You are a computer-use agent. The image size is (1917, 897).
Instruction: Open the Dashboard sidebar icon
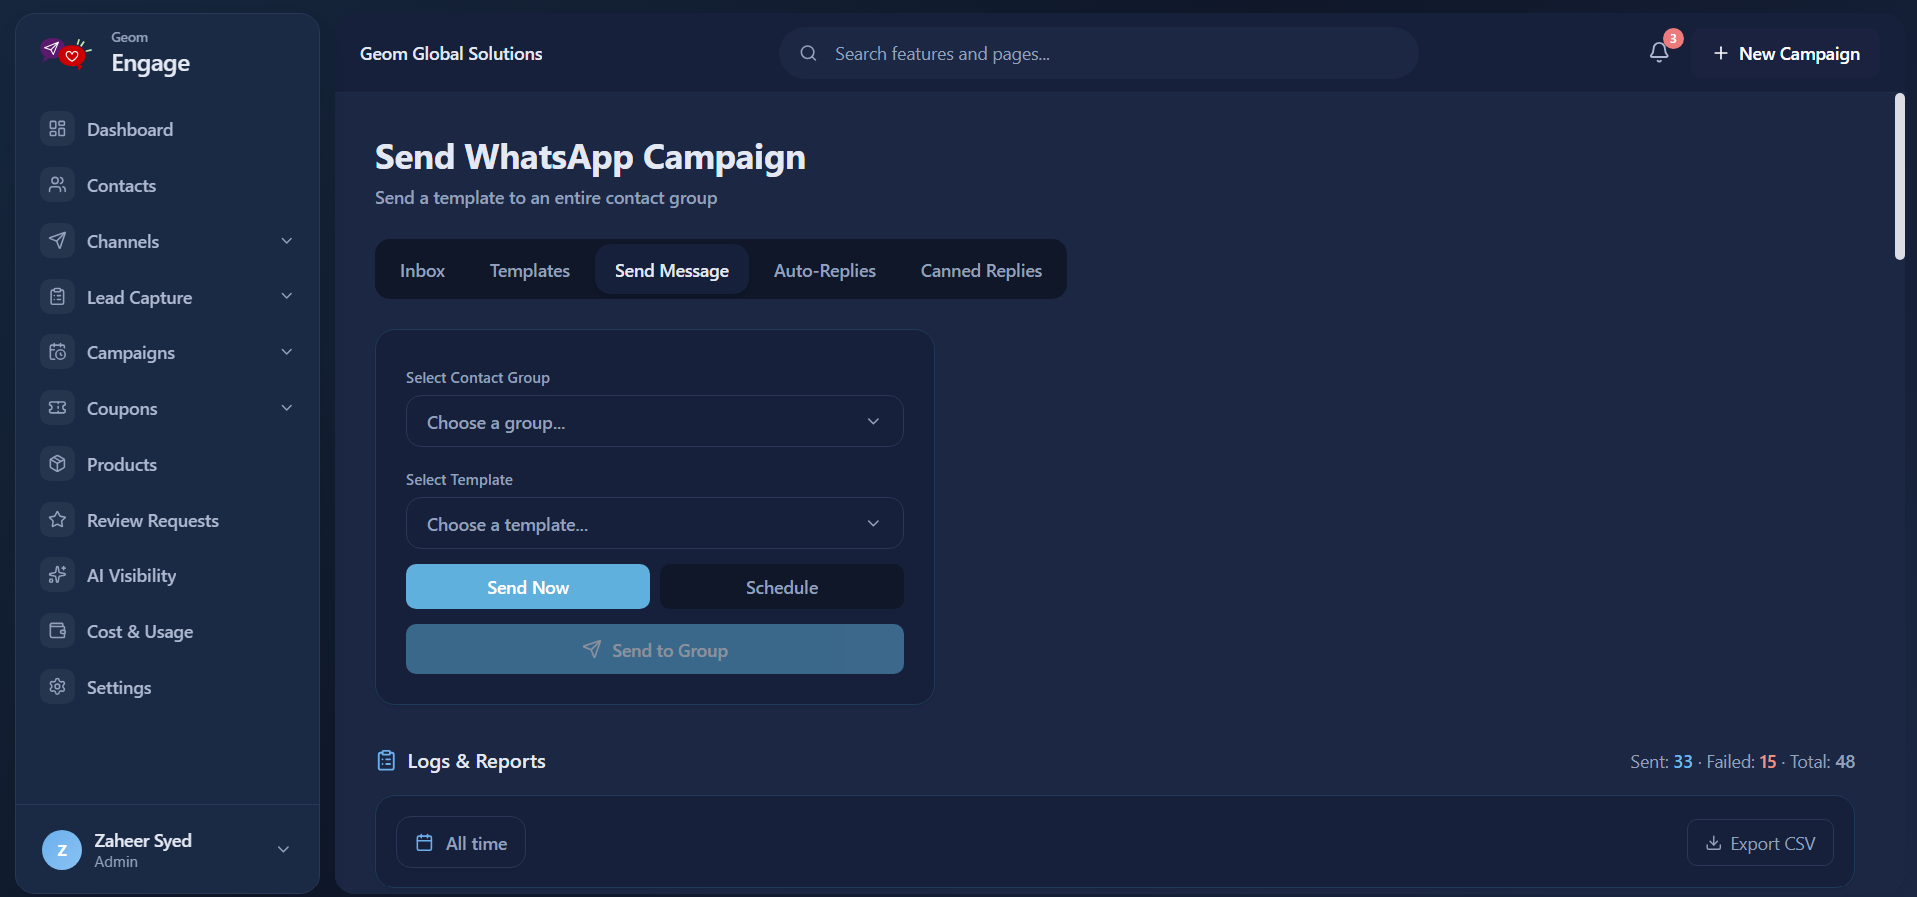click(58, 129)
